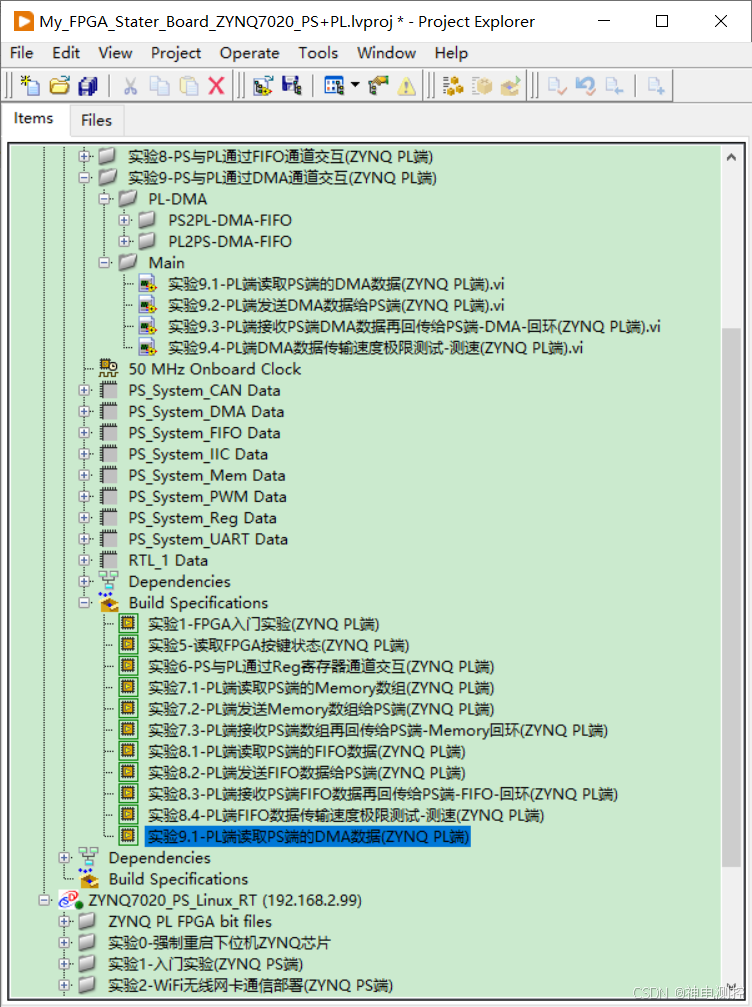This screenshot has height=1007, width=752.
Task: Click the Cut scissors icon
Action: 130,85
